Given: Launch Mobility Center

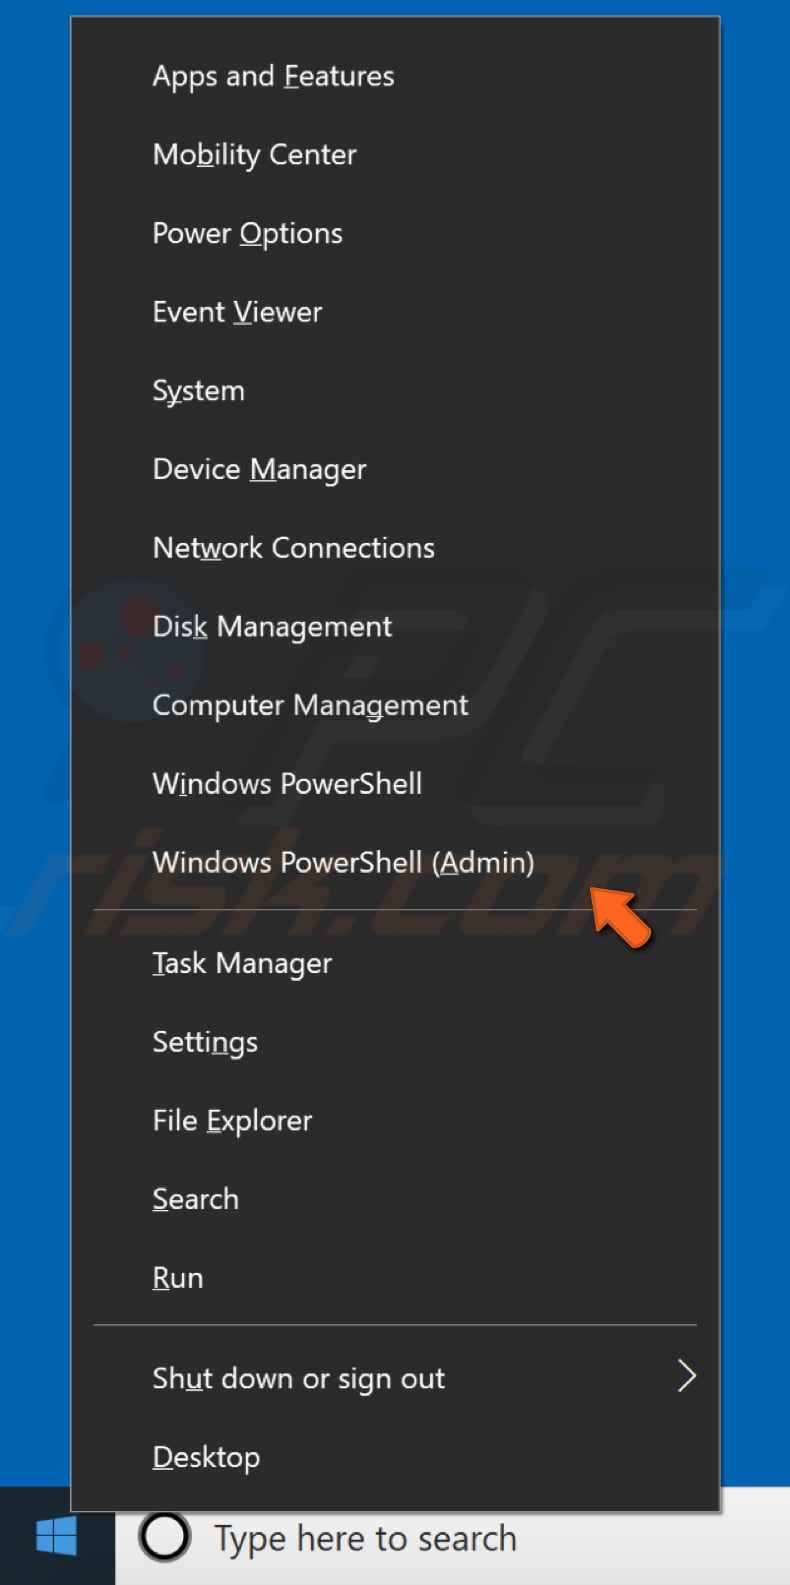Looking at the screenshot, I should click(254, 154).
